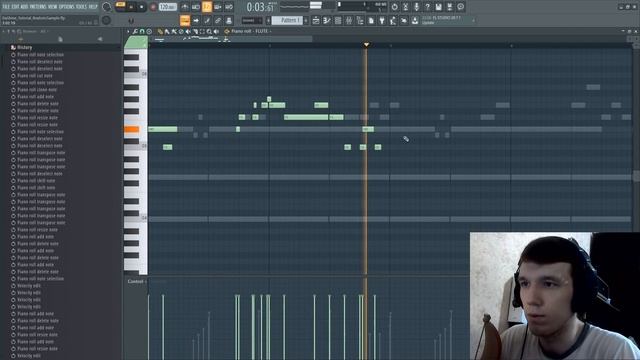Stop playback with the Stop button
The image size is (640, 360).
[x=141, y=7]
